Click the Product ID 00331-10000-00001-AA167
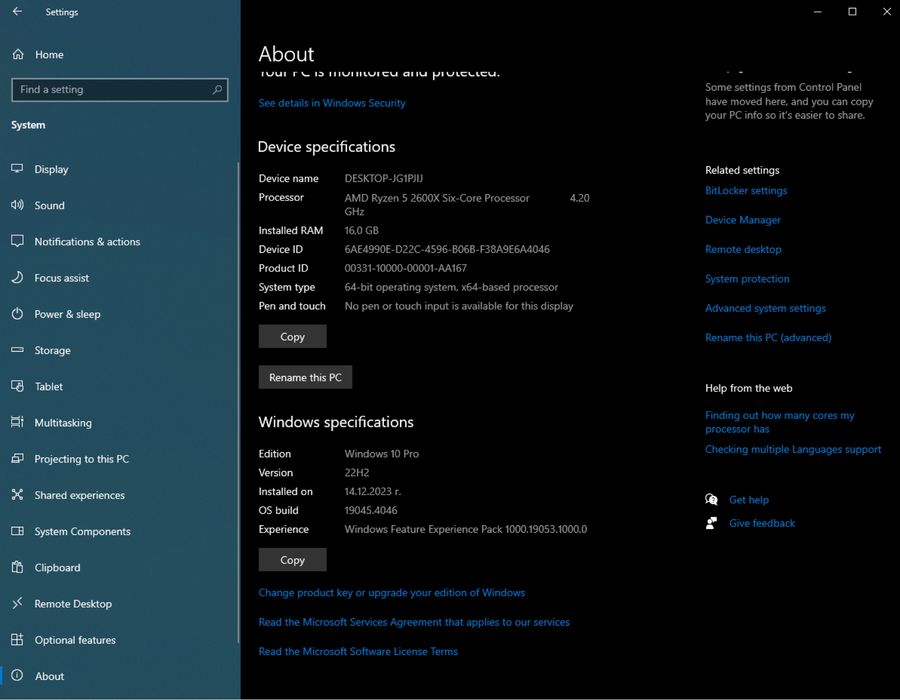Image resolution: width=900 pixels, height=700 pixels. (x=405, y=268)
